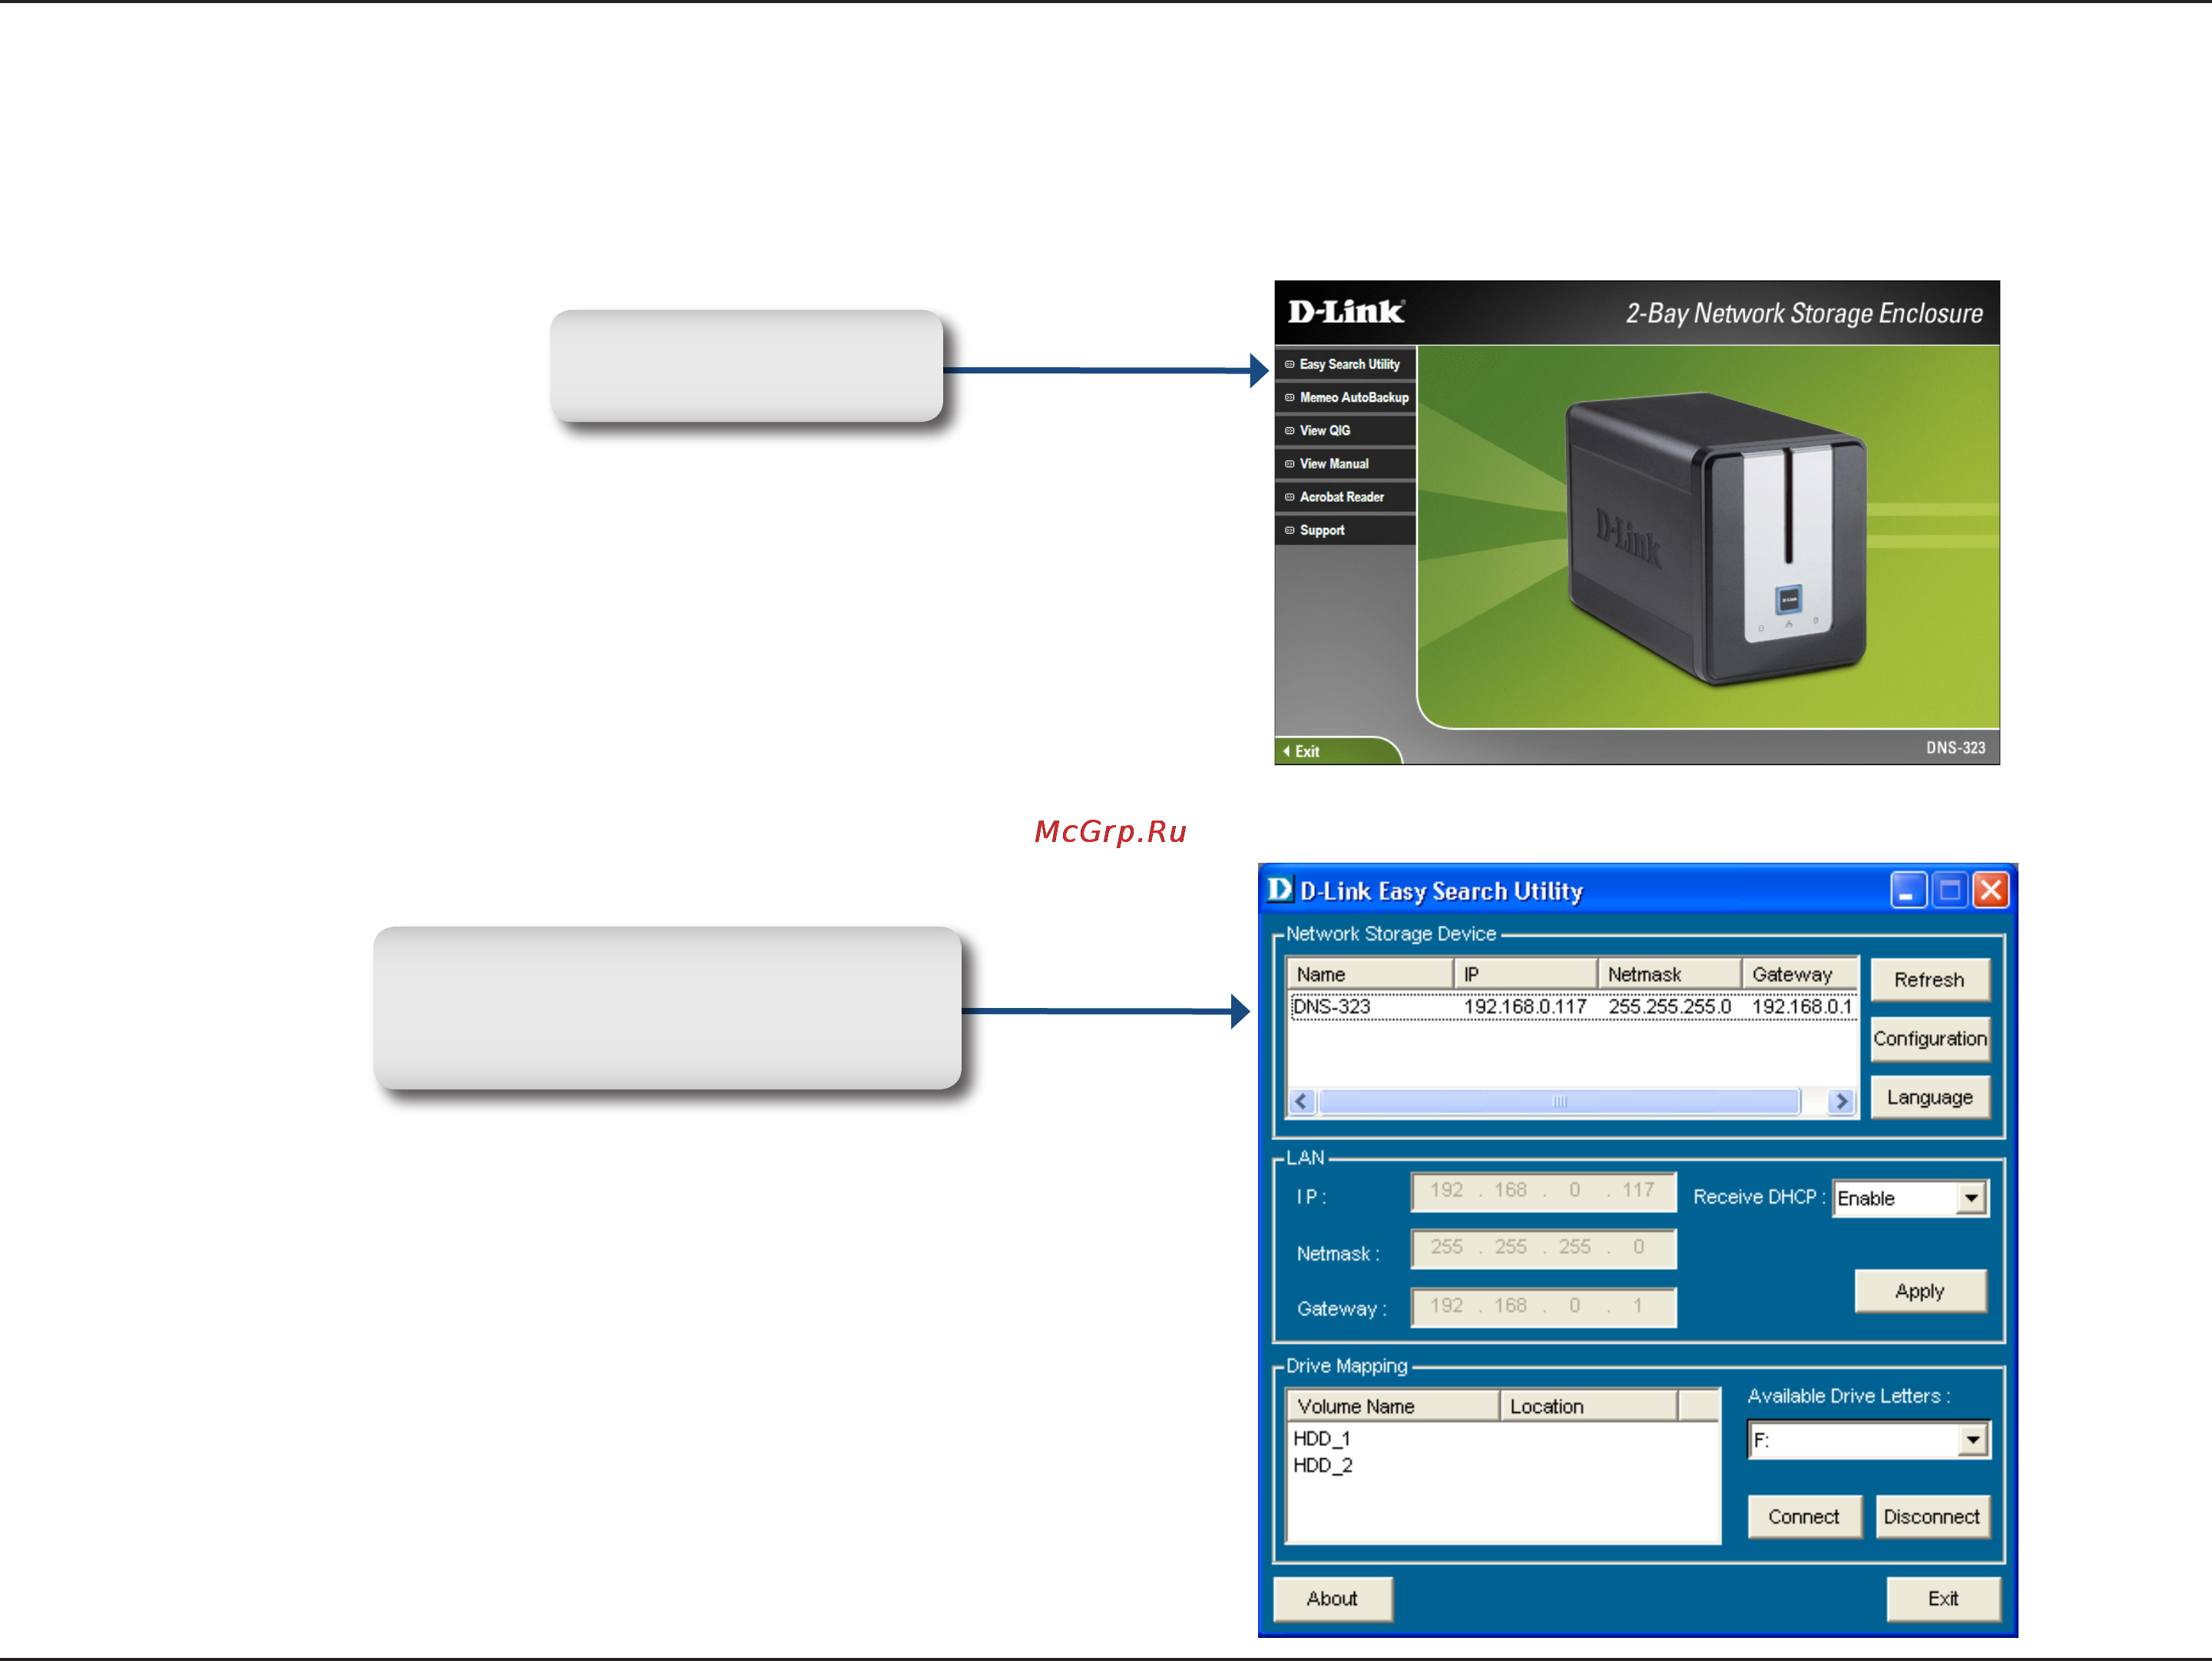The height and width of the screenshot is (1661, 2212).
Task: Click the Language button
Action: [x=1929, y=1097]
